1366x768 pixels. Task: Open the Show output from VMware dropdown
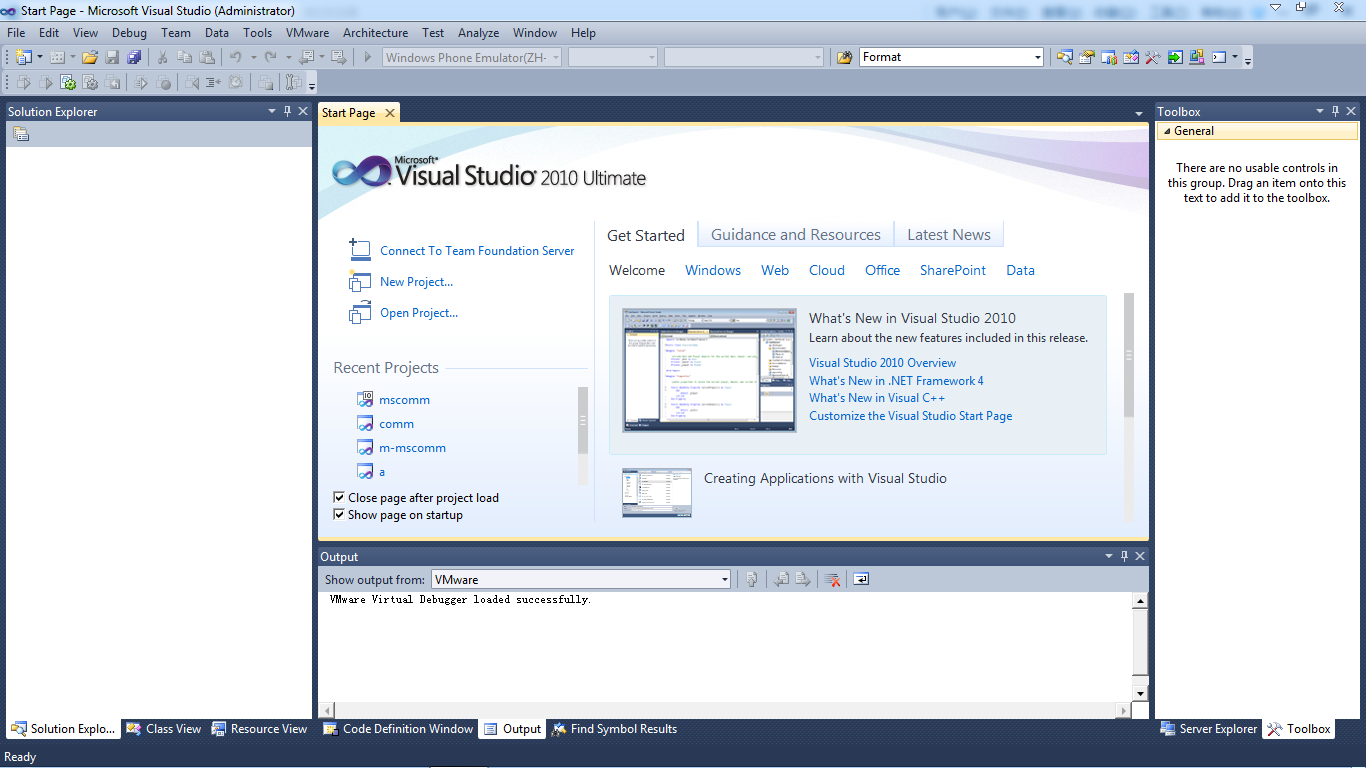click(725, 579)
